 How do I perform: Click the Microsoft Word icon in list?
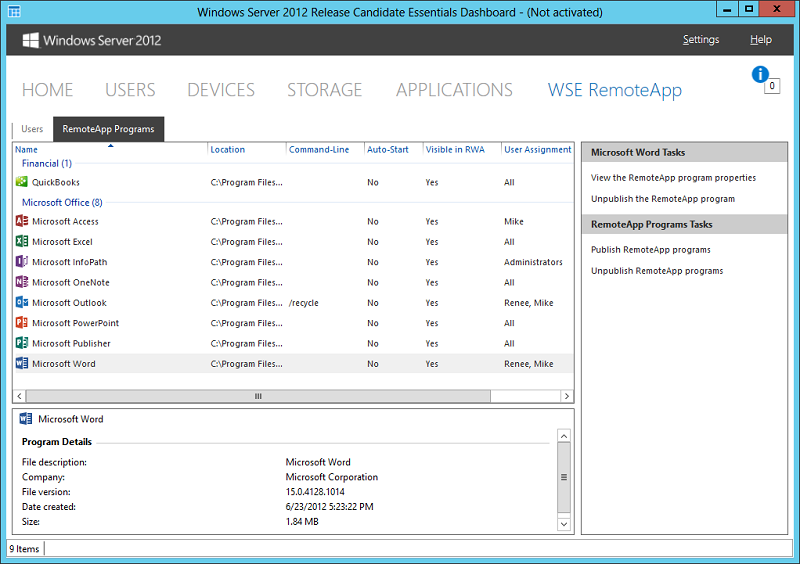pyautogui.click(x=21, y=363)
